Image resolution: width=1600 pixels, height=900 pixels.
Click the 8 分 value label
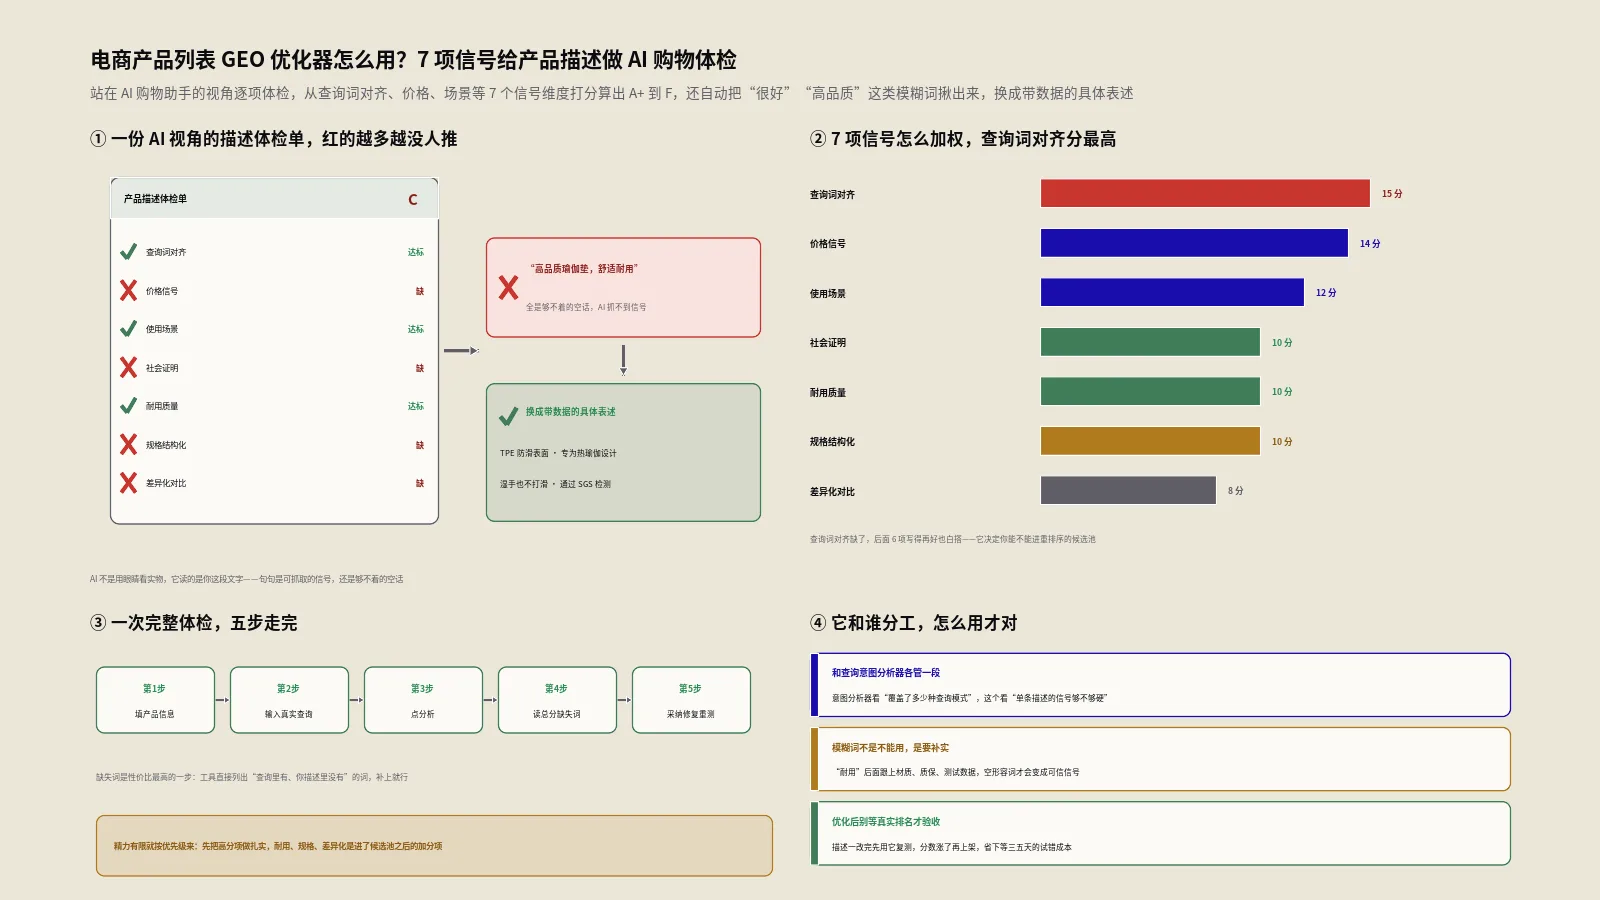1236,491
